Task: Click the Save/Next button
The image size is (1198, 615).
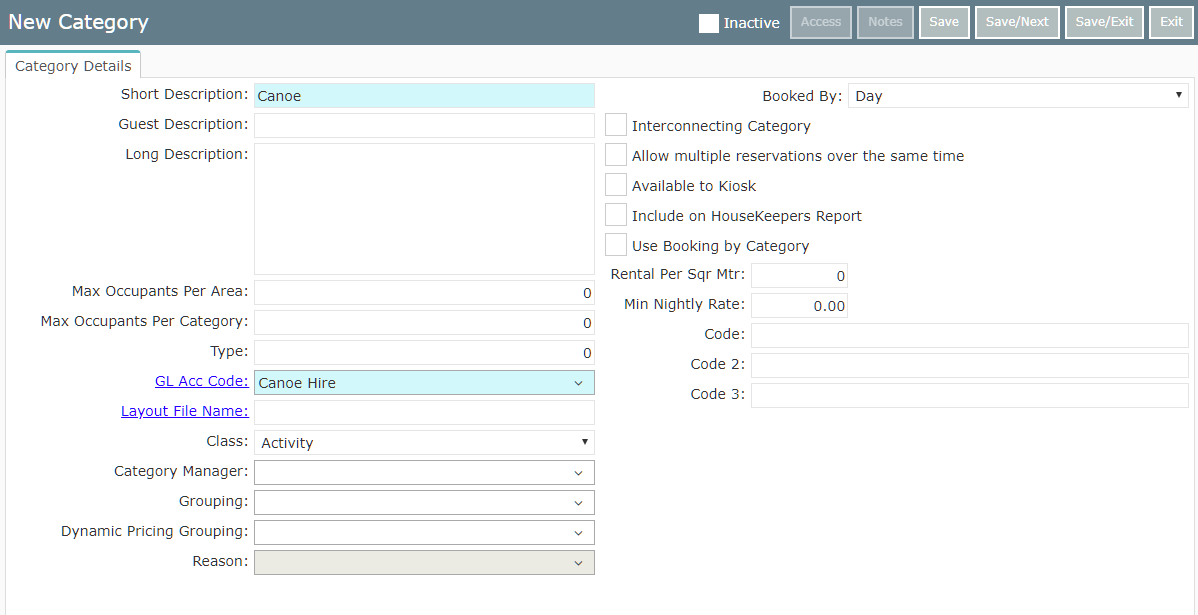Action: click(x=1017, y=22)
